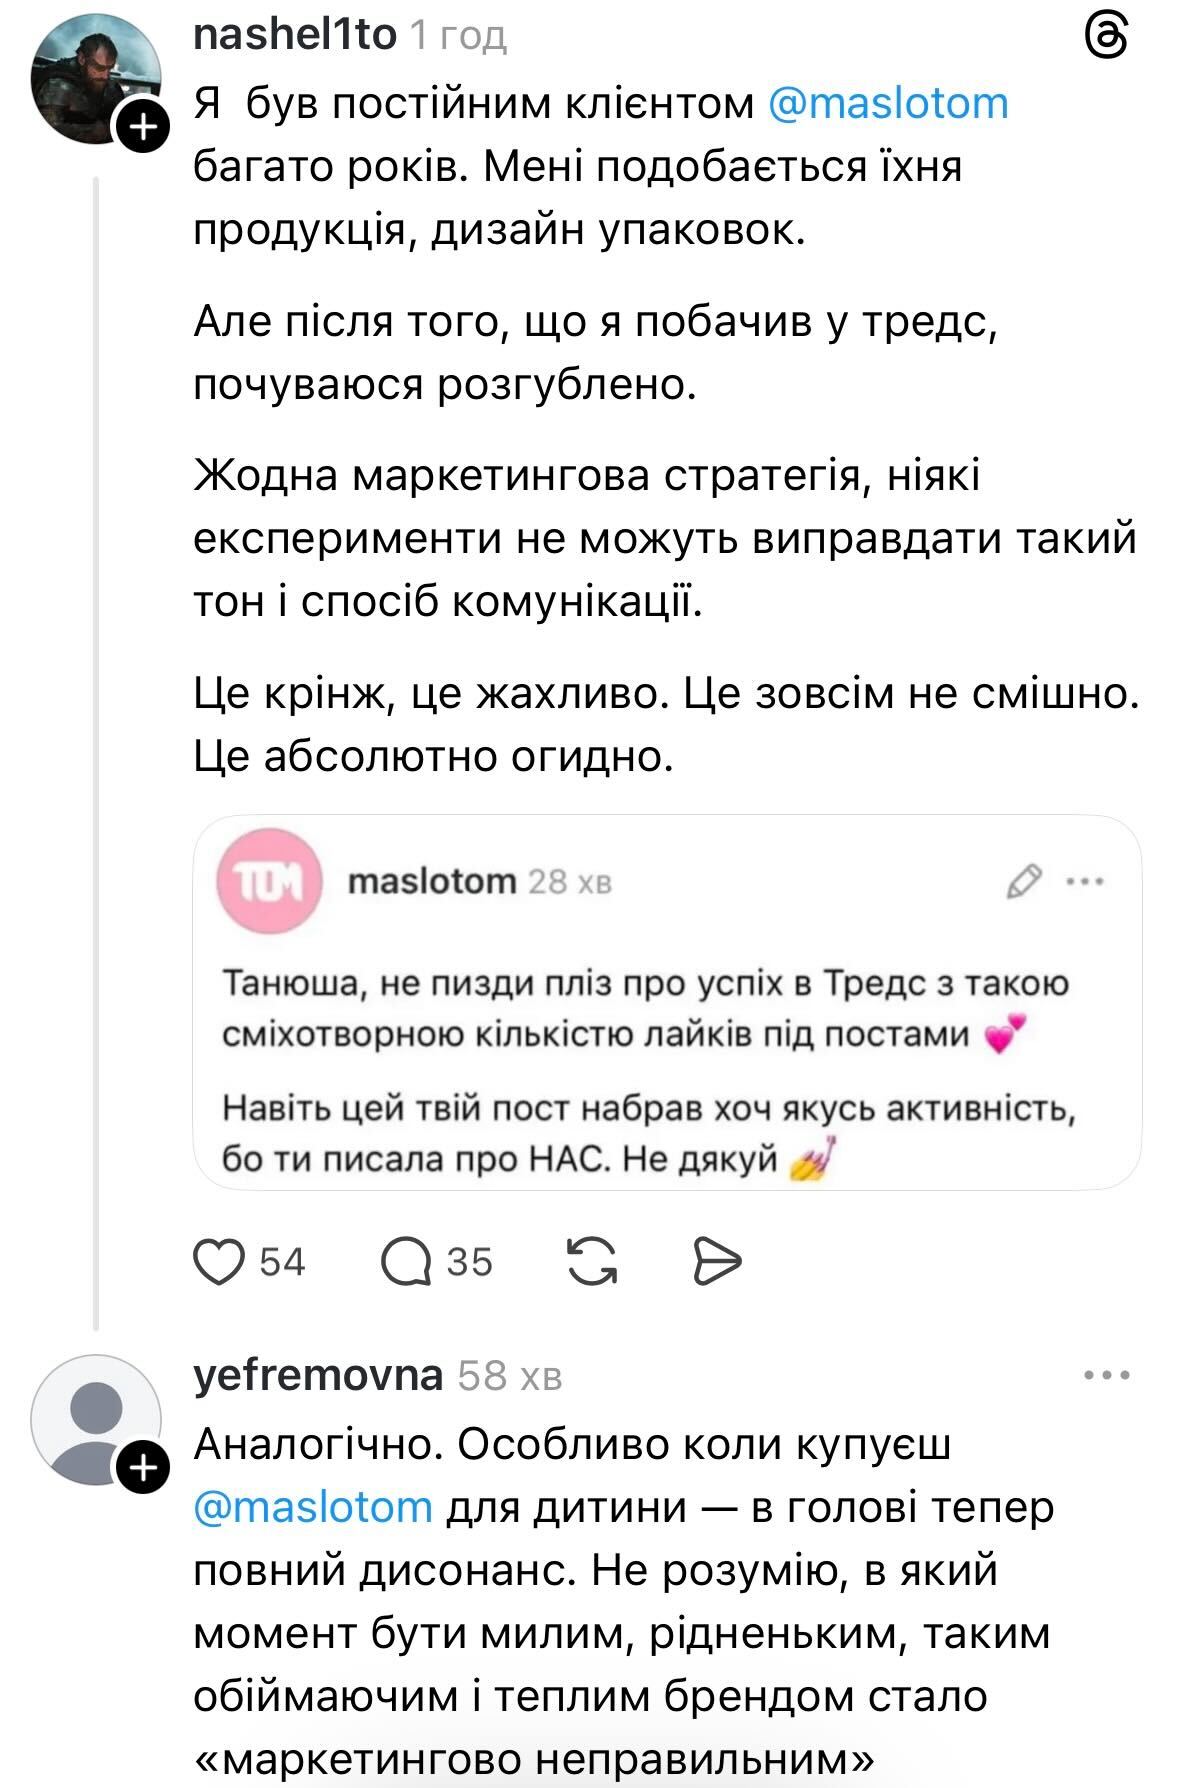This screenshot has height=1788, width=1179.
Task: View yefremovna's default avatar
Action: [x=93, y=1420]
